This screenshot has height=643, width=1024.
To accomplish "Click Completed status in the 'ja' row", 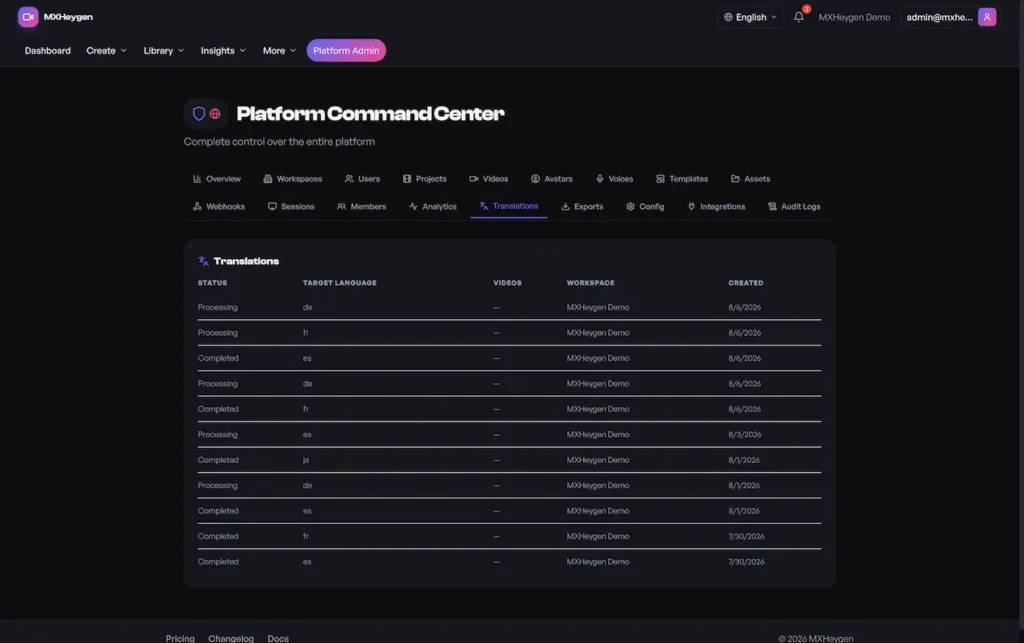I will tap(218, 460).
